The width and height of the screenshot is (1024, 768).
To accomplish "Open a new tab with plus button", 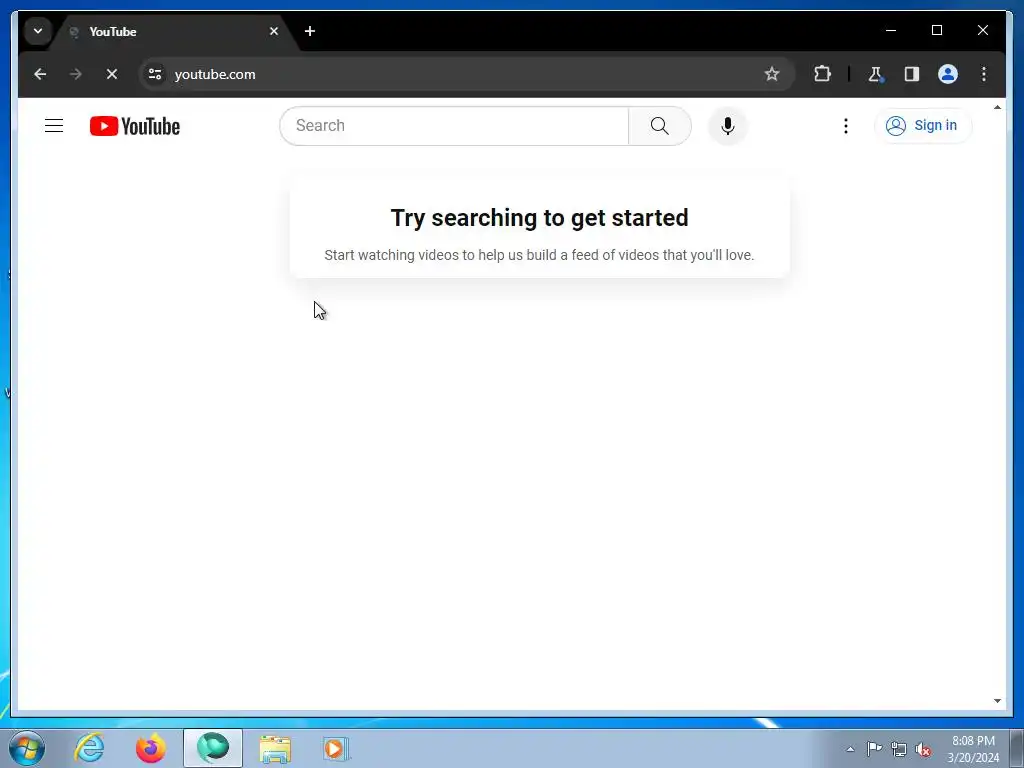I will (310, 31).
